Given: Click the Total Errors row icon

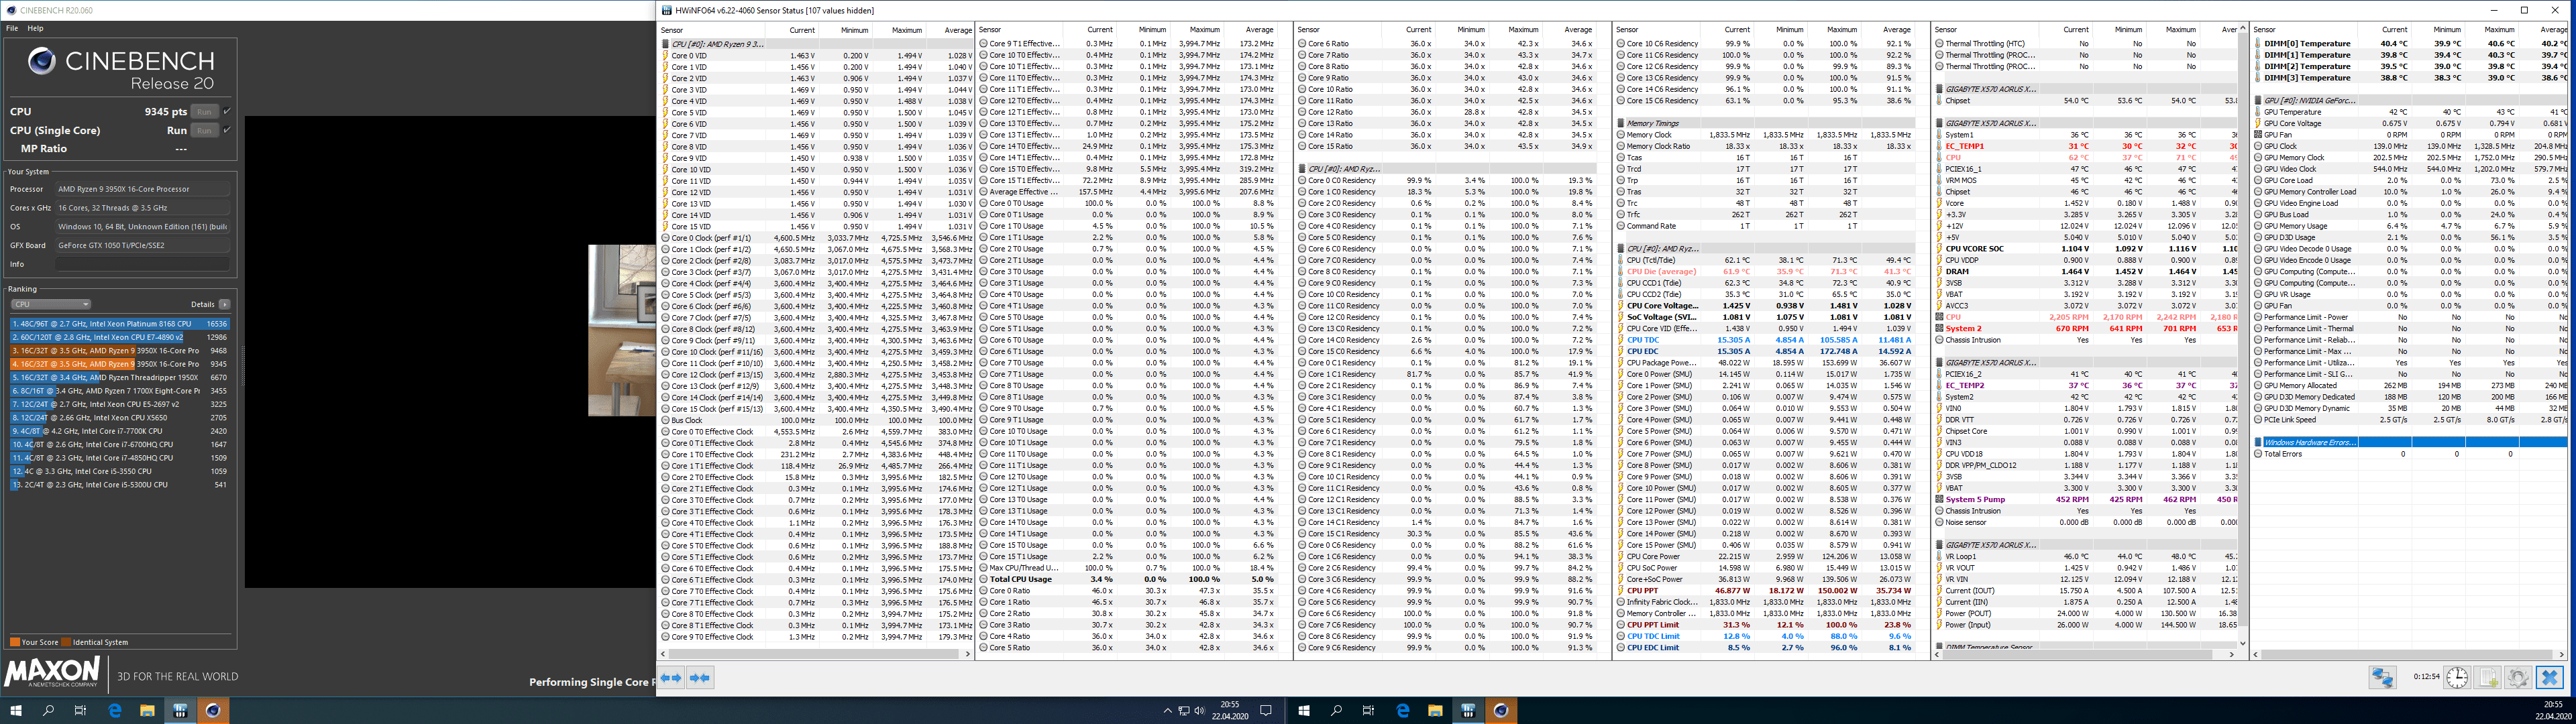Looking at the screenshot, I should (2258, 454).
